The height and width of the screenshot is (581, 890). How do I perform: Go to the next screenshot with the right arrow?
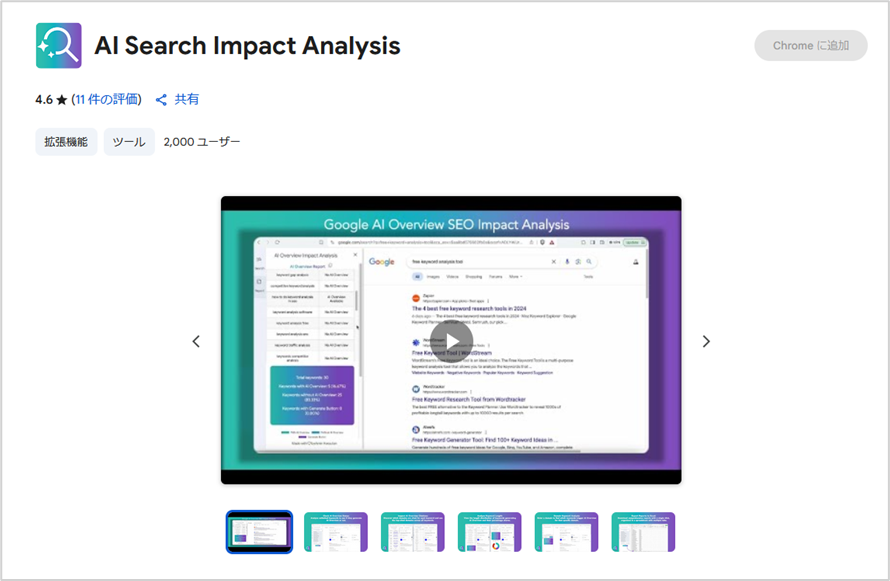[x=706, y=342]
